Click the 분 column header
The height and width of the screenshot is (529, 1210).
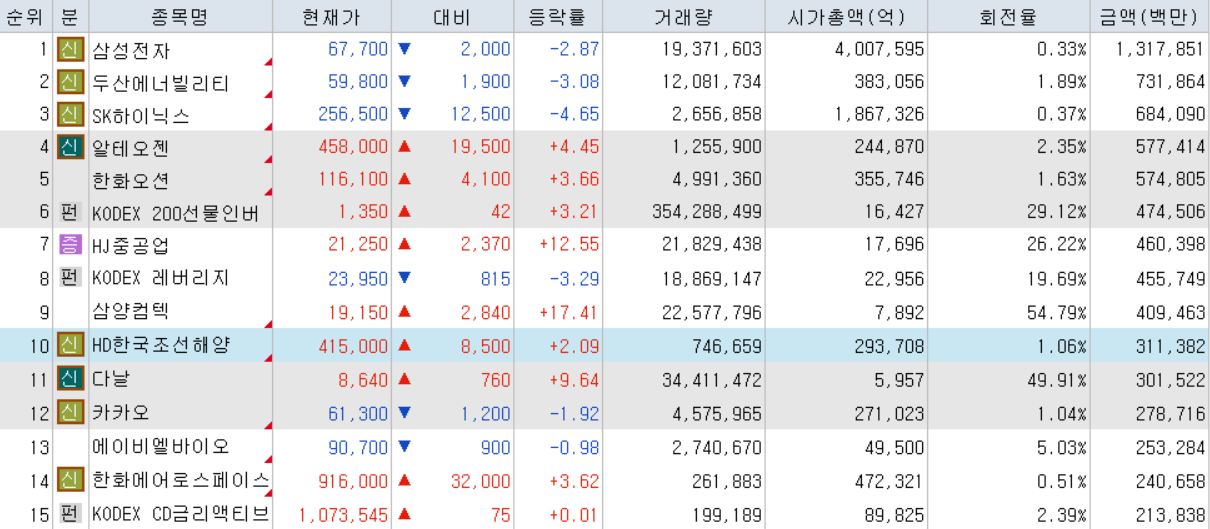click(70, 17)
